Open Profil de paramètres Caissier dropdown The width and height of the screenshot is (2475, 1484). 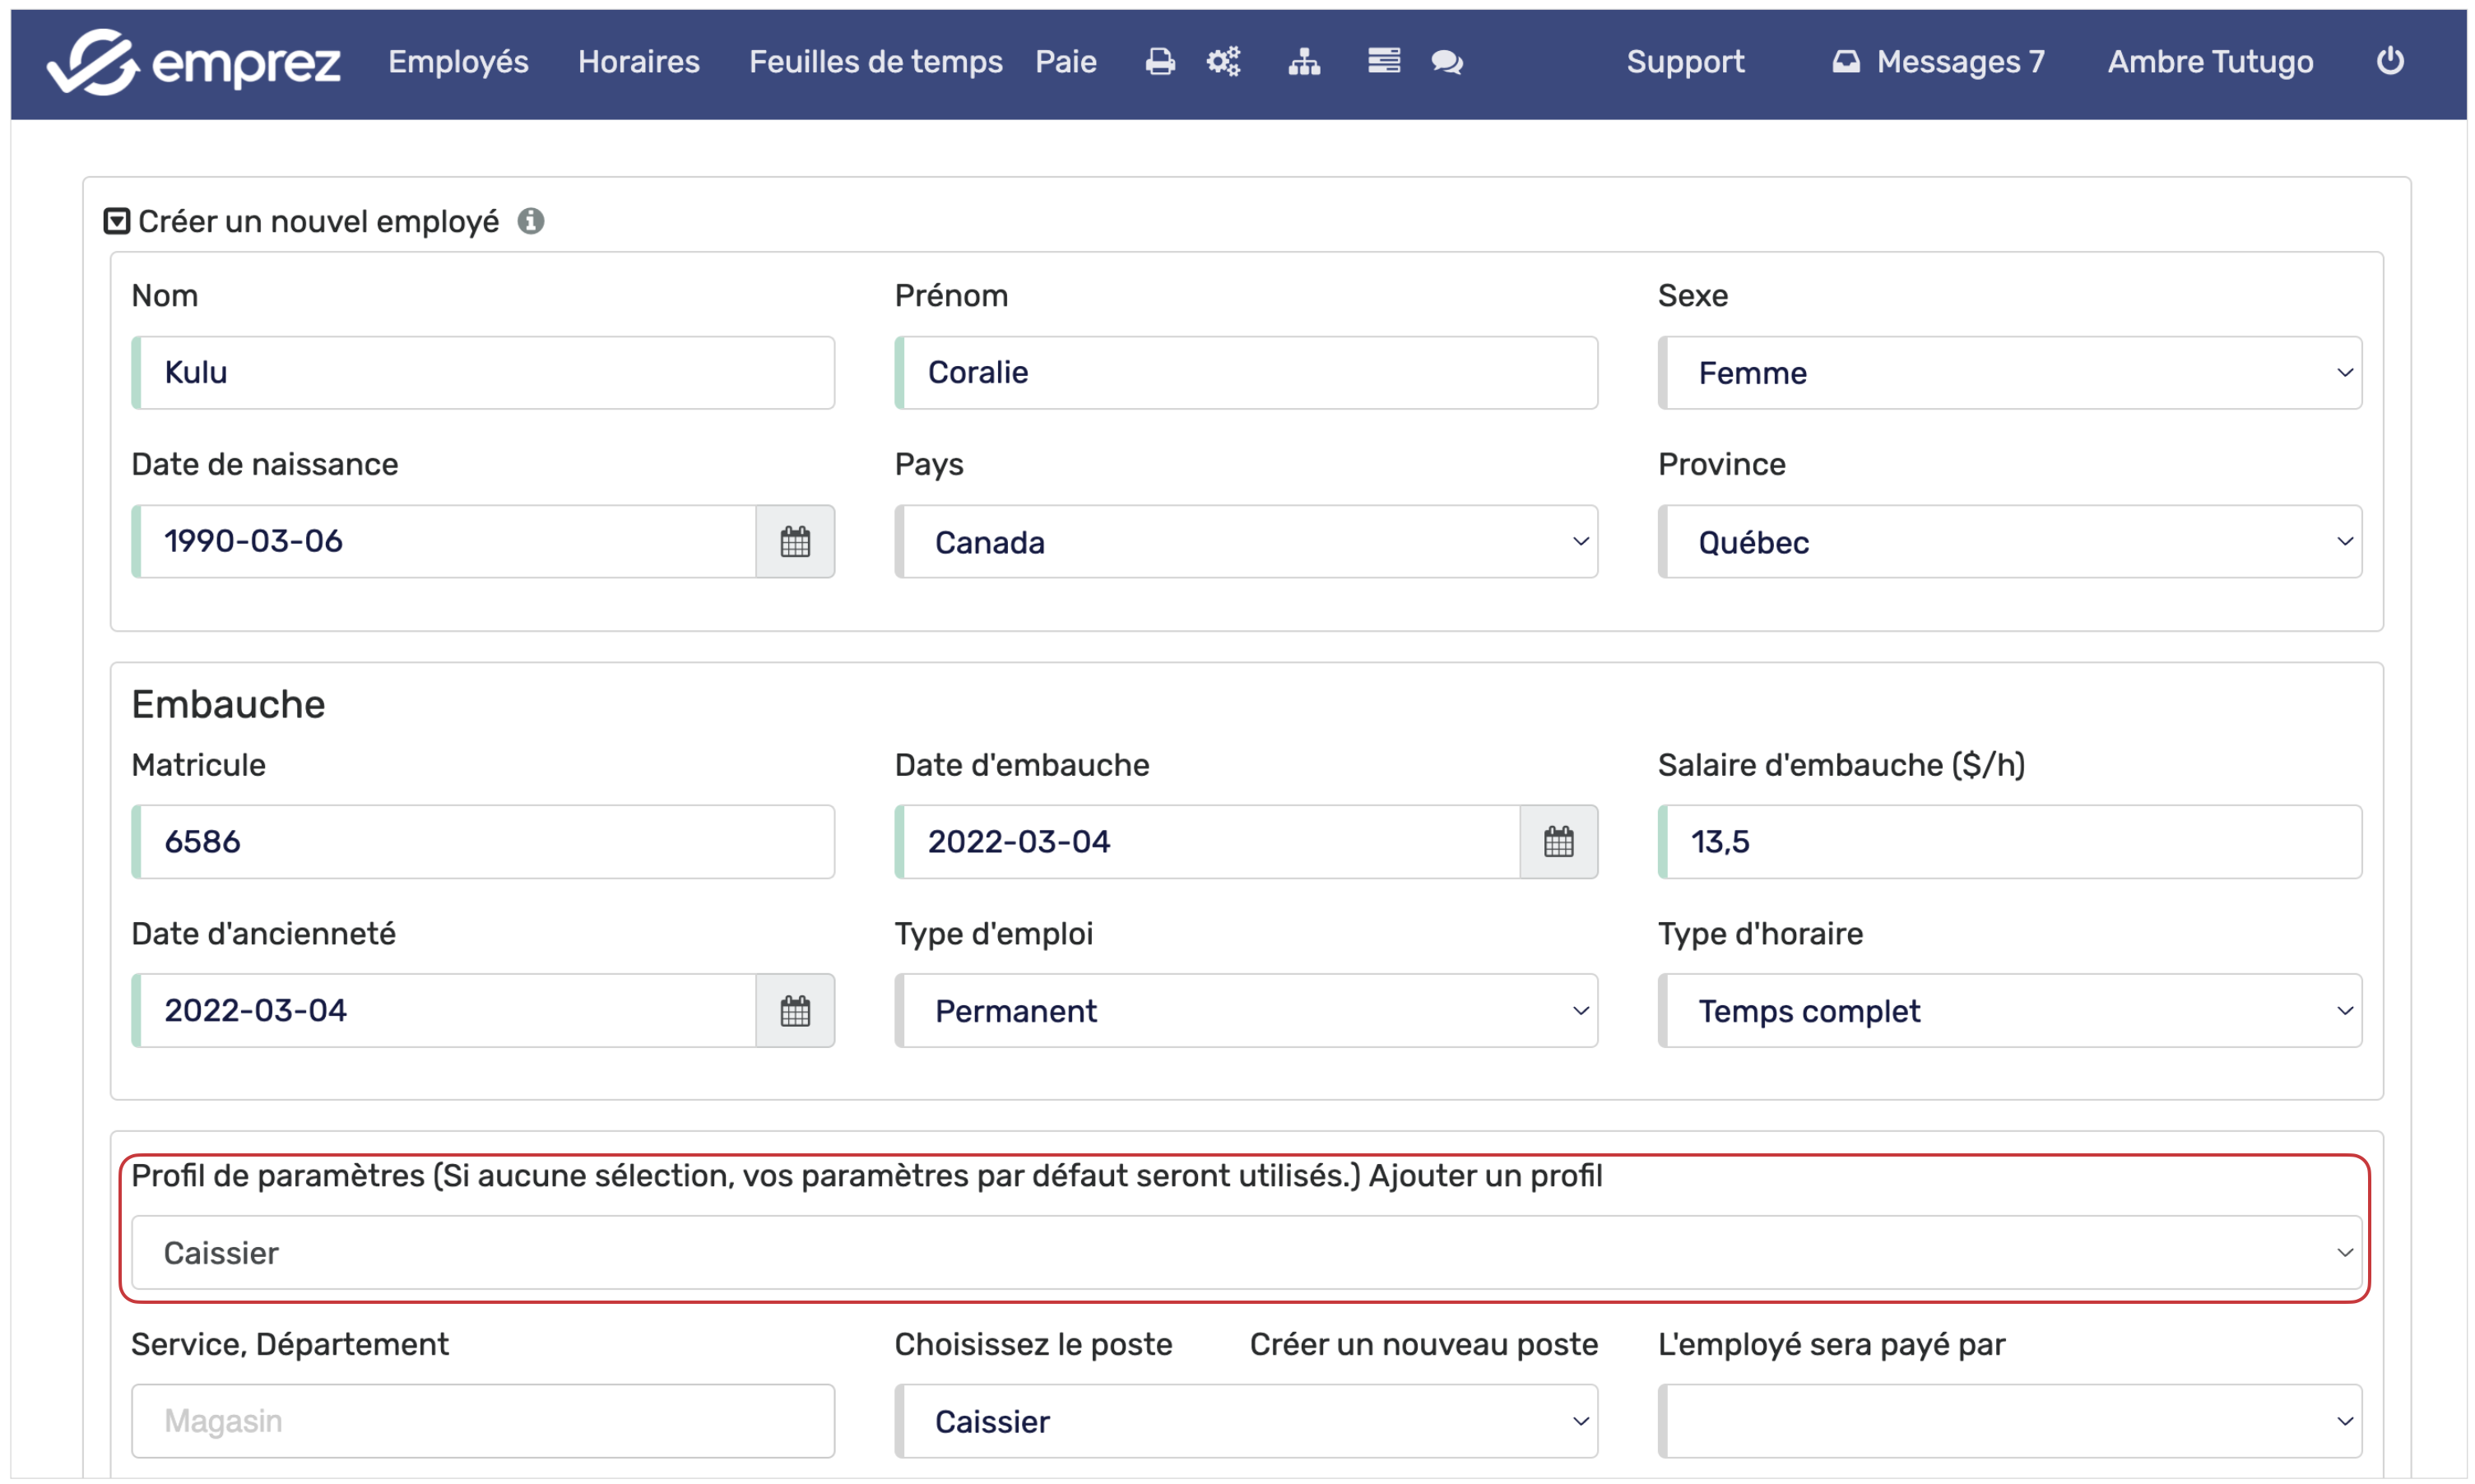tap(1246, 1253)
